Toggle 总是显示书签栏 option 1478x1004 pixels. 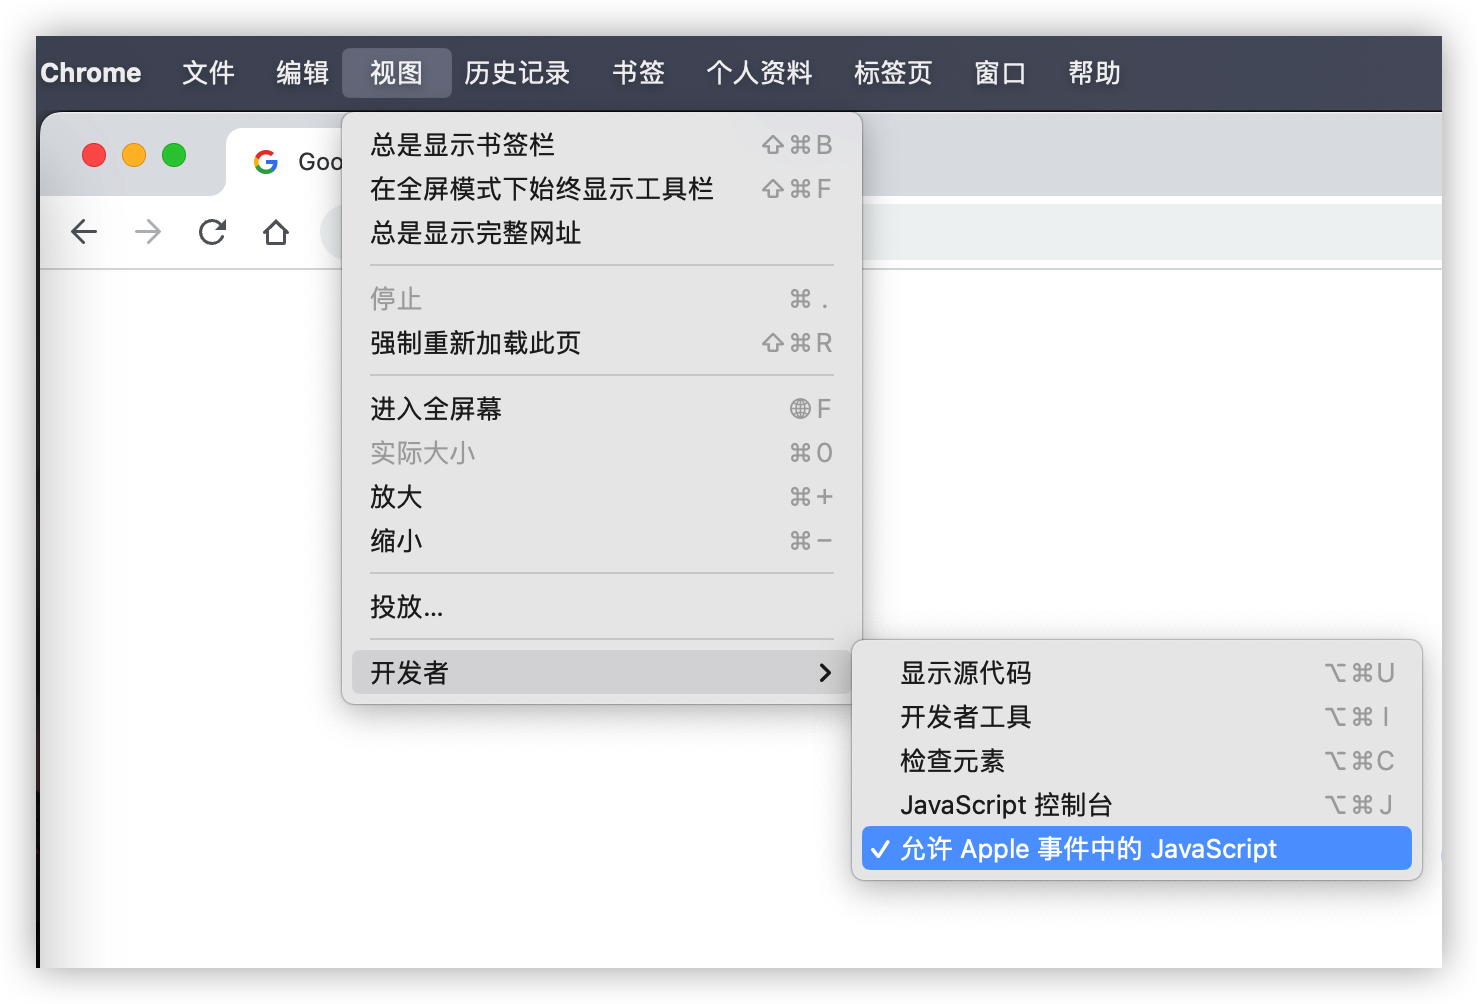(x=601, y=145)
